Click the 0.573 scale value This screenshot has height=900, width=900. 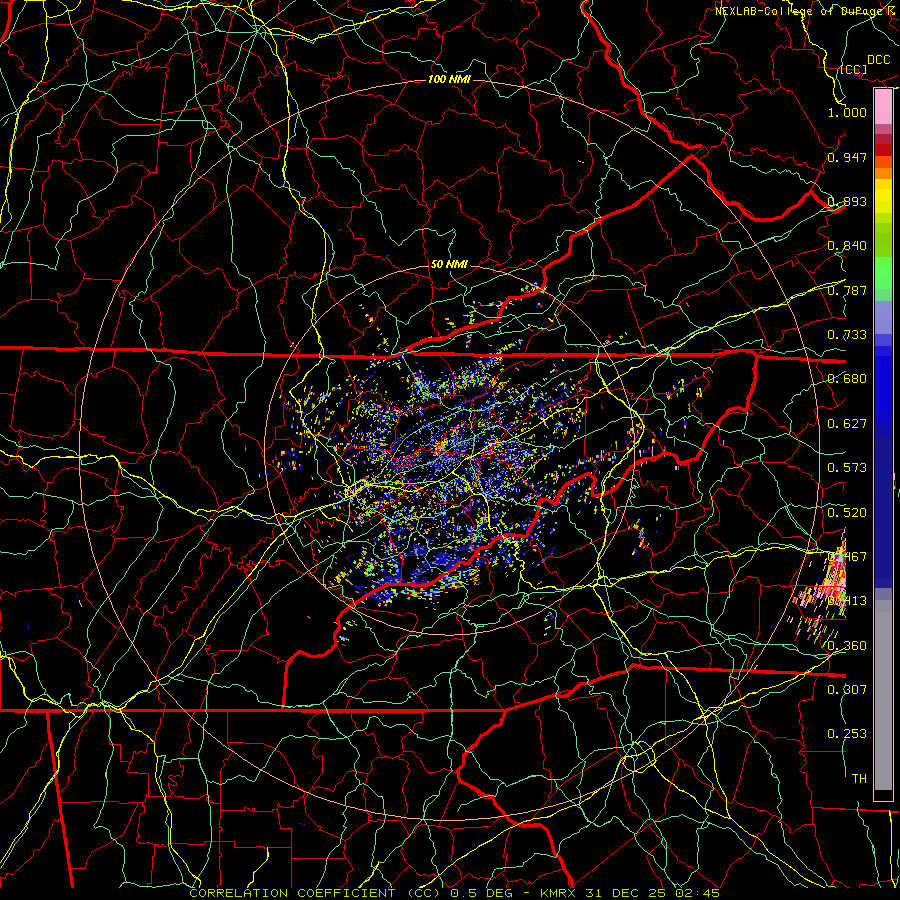pos(847,468)
